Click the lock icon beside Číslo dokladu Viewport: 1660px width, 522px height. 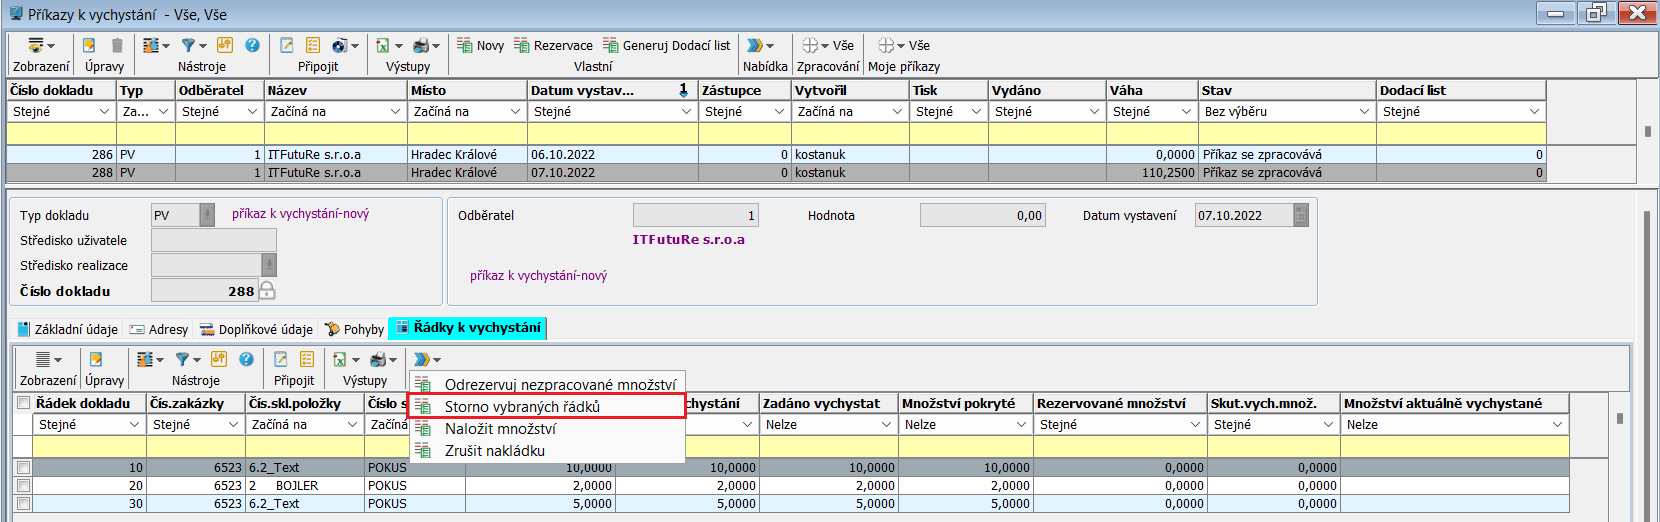point(267,291)
